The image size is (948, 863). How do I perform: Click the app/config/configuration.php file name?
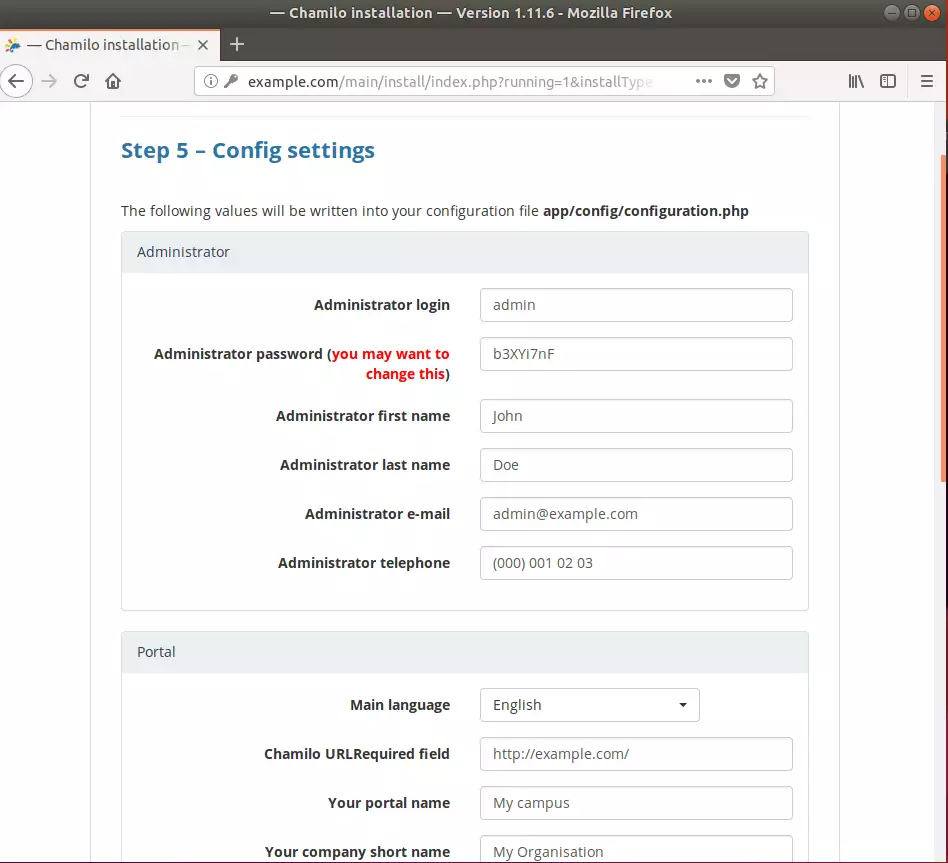[x=646, y=211]
